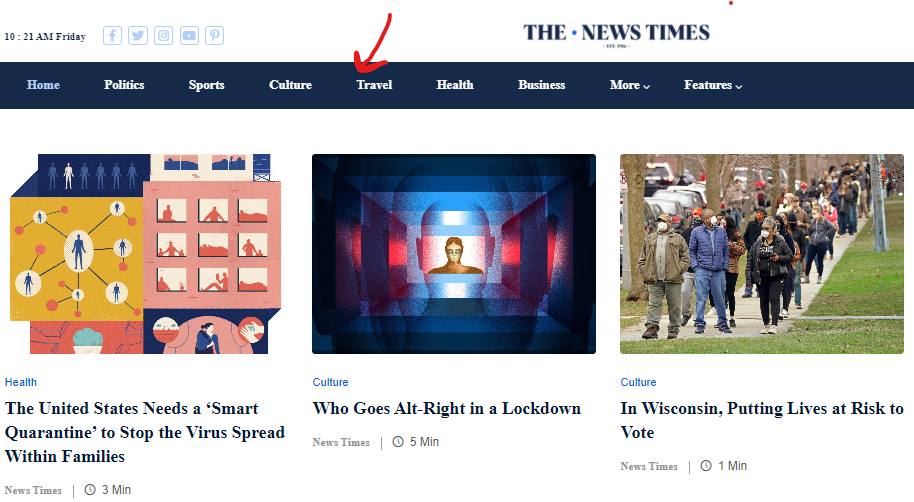Viewport: 914px width, 502px height.
Task: Open the Smart Quarantine article headline
Action: coord(145,432)
